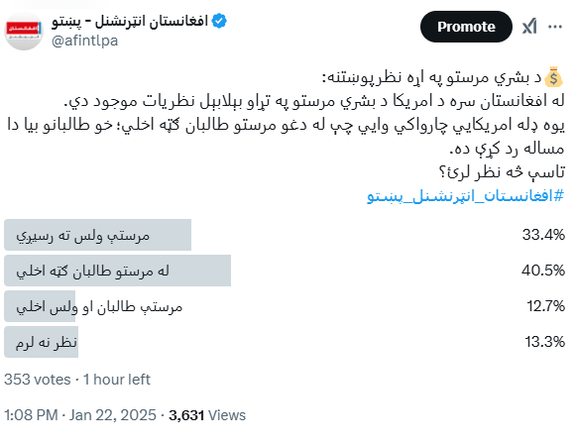Click the money bag emoji
The image size is (576, 432).
(x=554, y=77)
